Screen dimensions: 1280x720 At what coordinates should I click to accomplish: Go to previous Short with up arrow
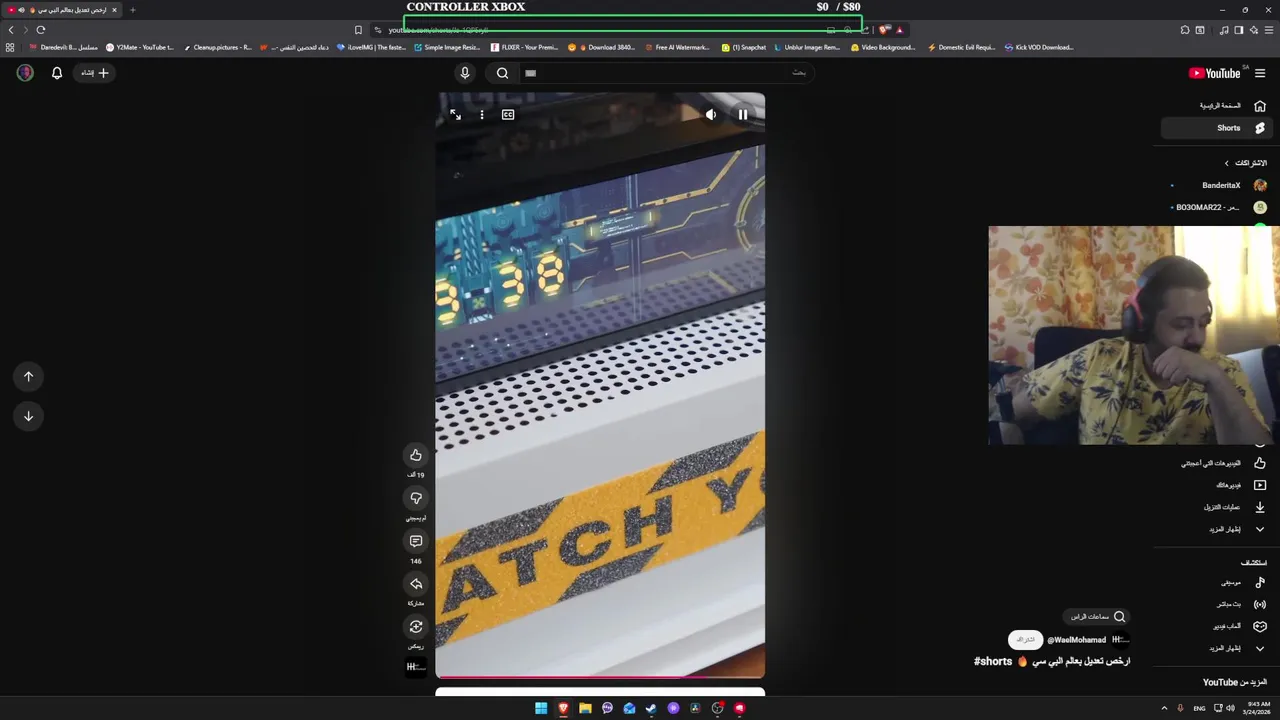[x=28, y=376]
